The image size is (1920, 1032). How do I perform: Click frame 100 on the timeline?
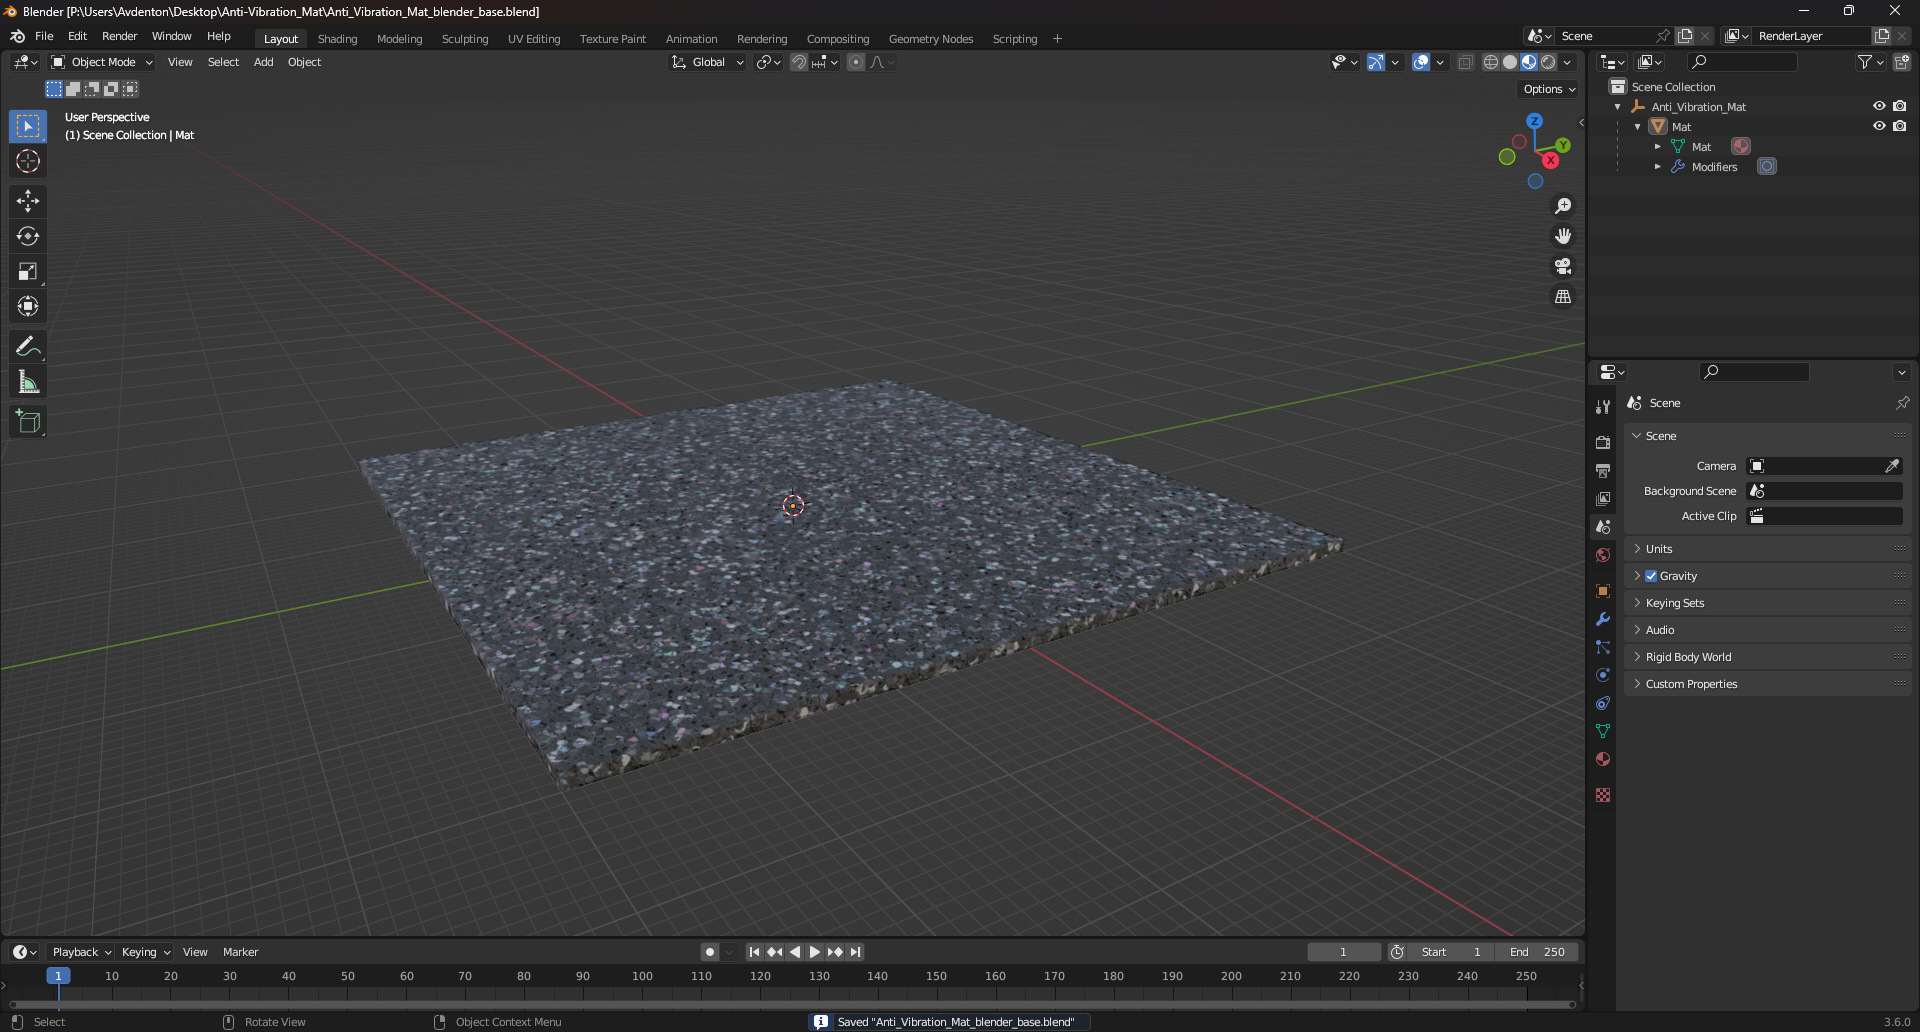pos(642,976)
